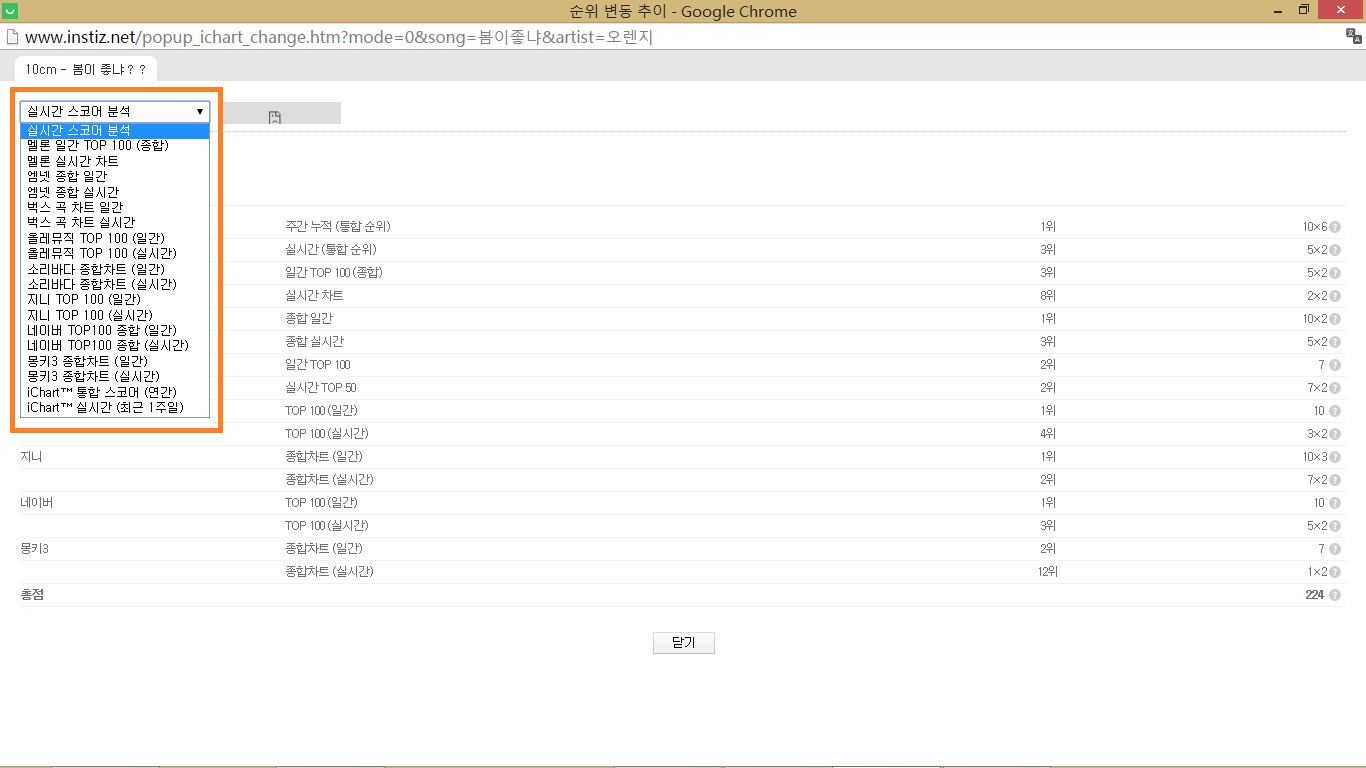Image resolution: width=1366 pixels, height=768 pixels.
Task: Click the 12위 rank cell
Action: (x=1047, y=572)
